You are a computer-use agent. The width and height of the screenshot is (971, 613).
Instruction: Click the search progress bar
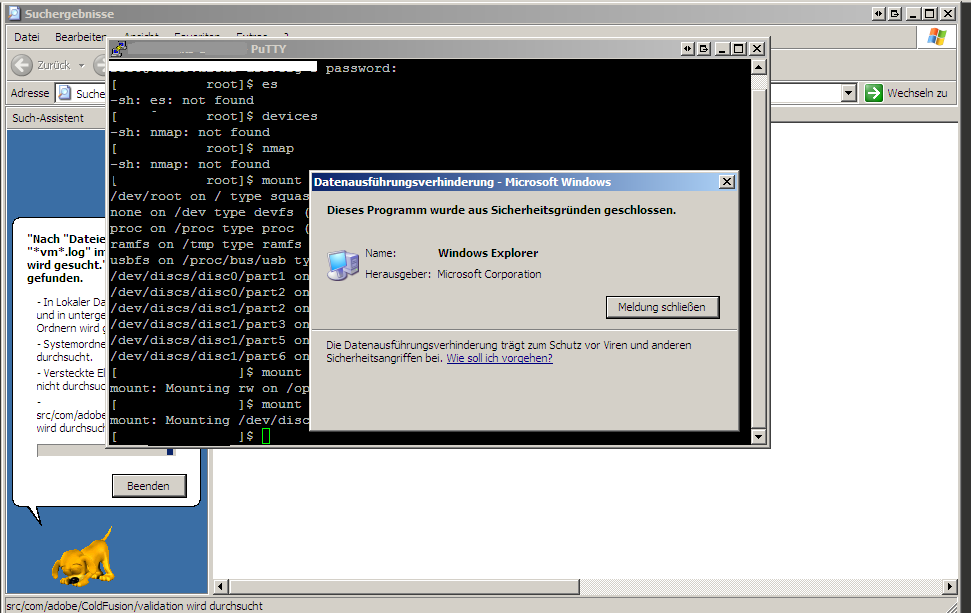point(106,451)
